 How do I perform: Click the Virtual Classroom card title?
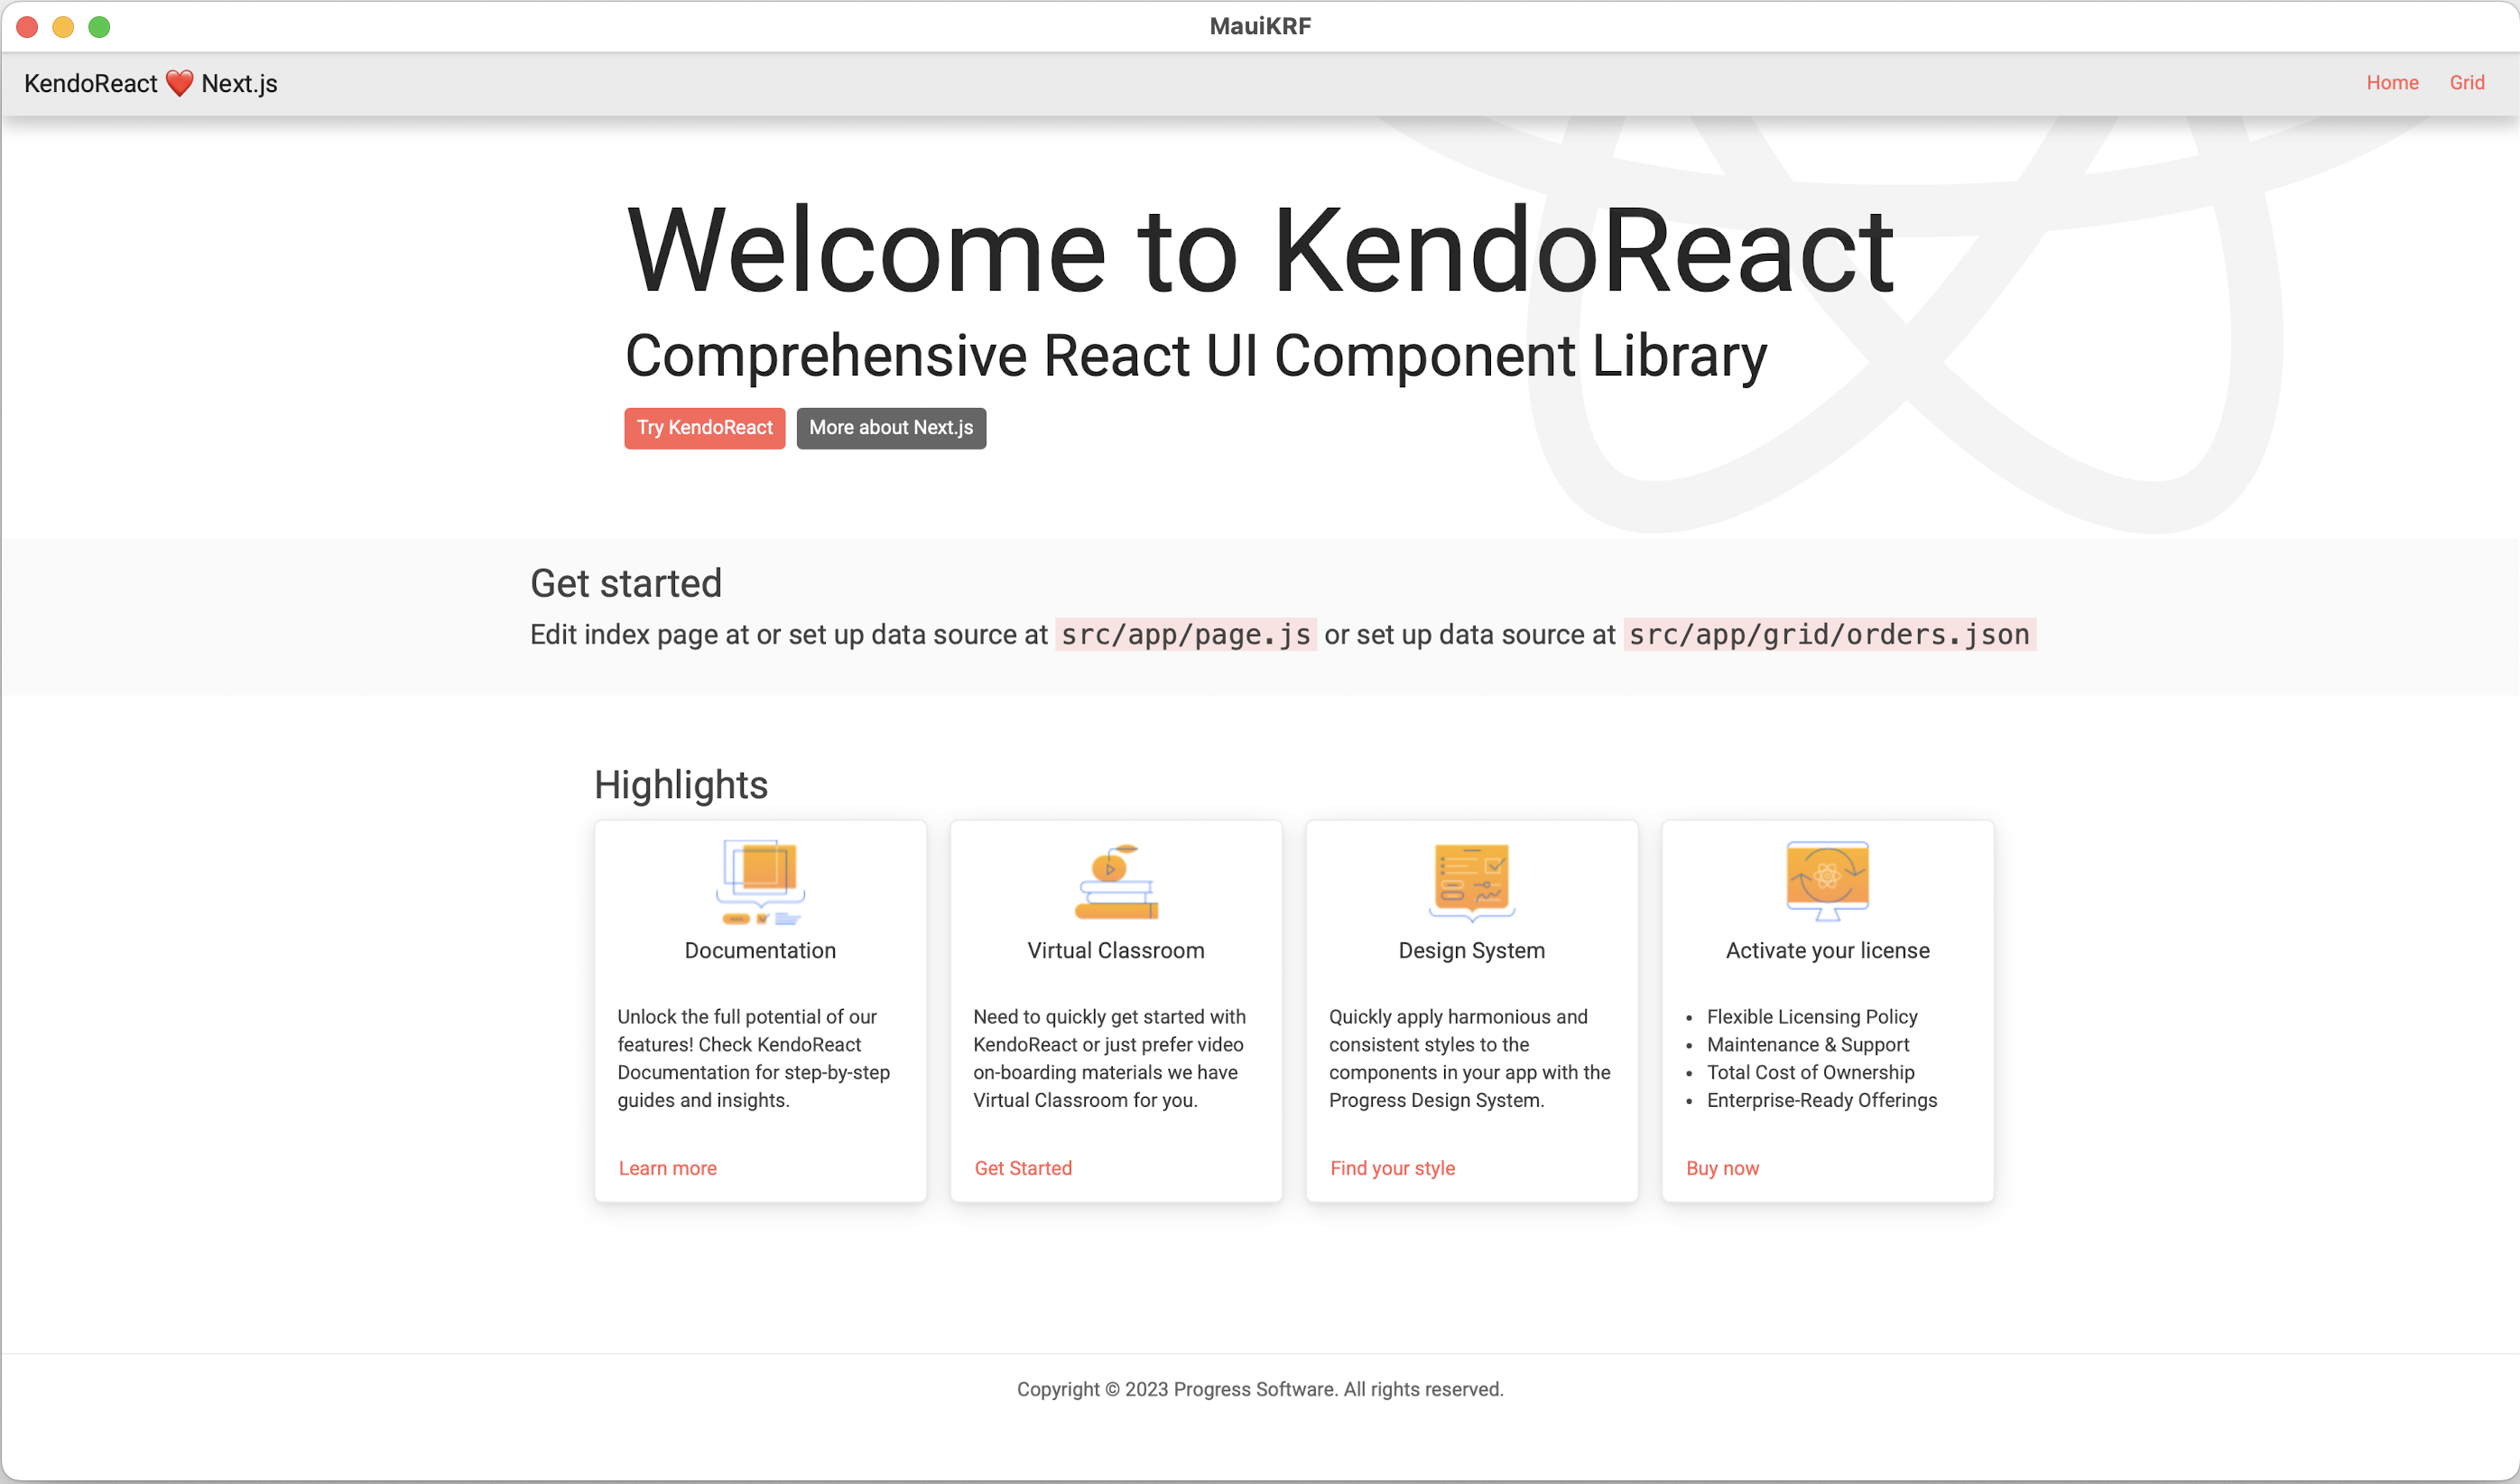pyautogui.click(x=1116, y=950)
